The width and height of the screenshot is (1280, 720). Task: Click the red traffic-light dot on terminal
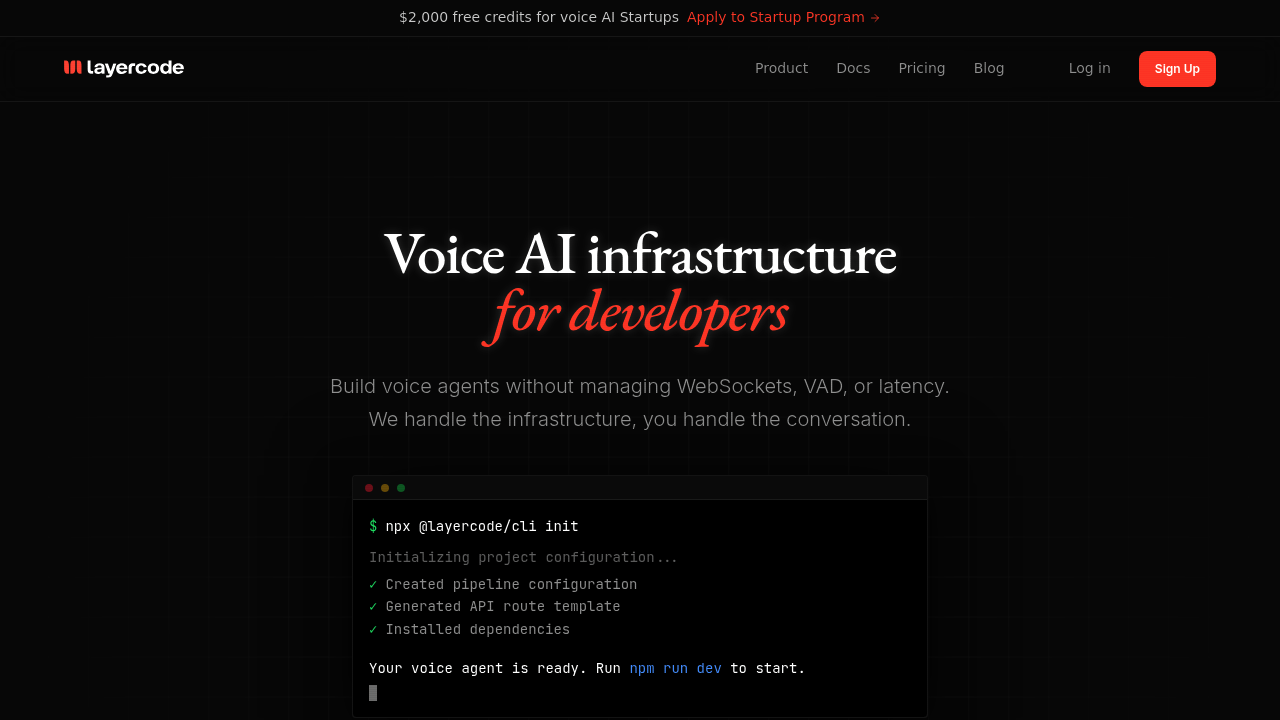[368, 487]
